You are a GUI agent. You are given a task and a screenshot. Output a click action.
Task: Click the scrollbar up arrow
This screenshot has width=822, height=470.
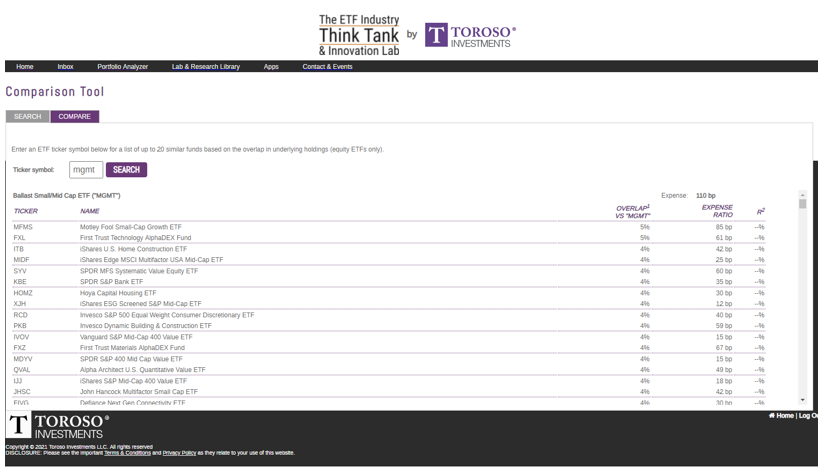point(803,195)
